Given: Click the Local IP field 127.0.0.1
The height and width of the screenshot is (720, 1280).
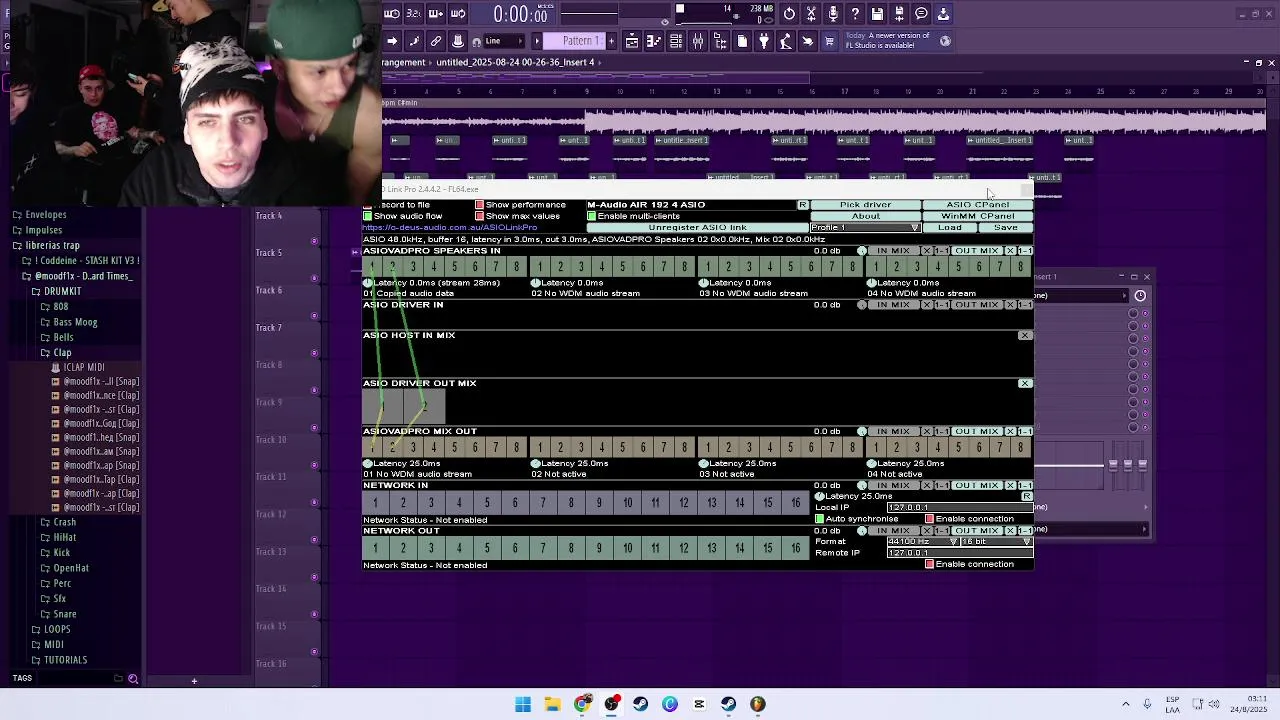Looking at the screenshot, I should 958,508.
